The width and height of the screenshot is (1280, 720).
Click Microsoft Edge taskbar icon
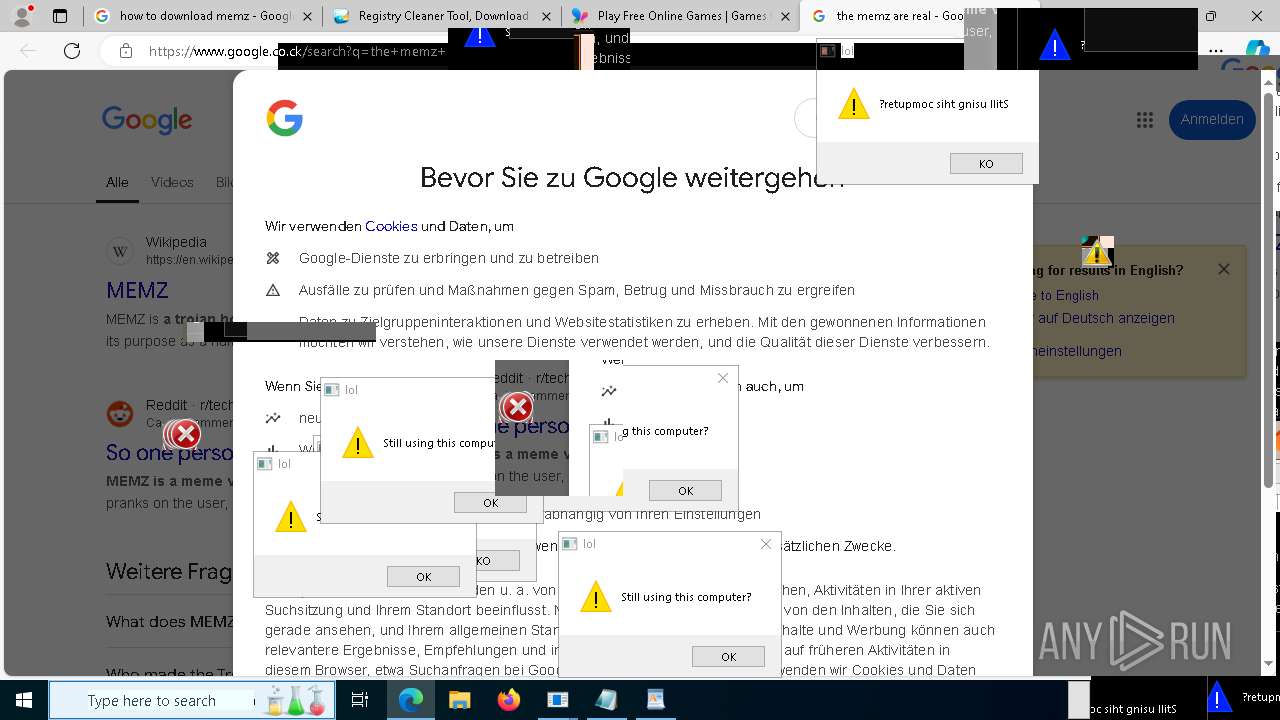(411, 700)
